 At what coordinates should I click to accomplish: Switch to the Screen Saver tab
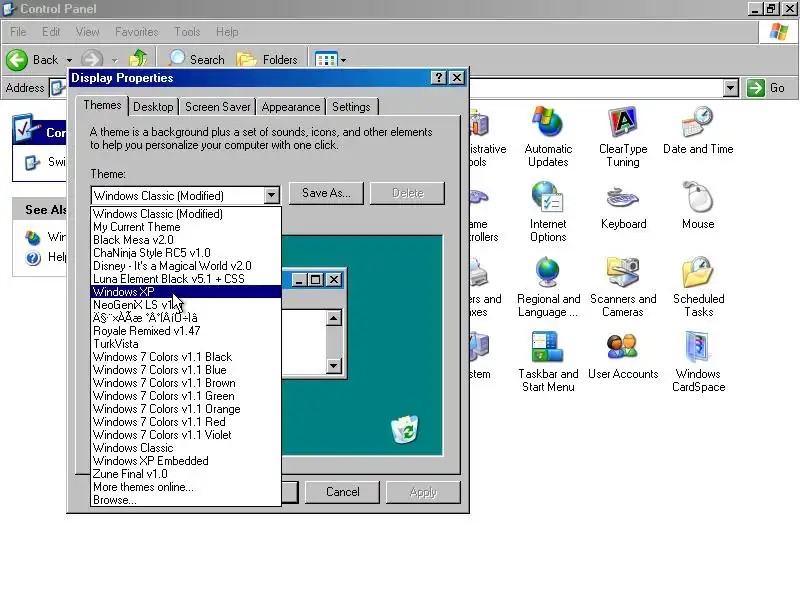tap(218, 107)
